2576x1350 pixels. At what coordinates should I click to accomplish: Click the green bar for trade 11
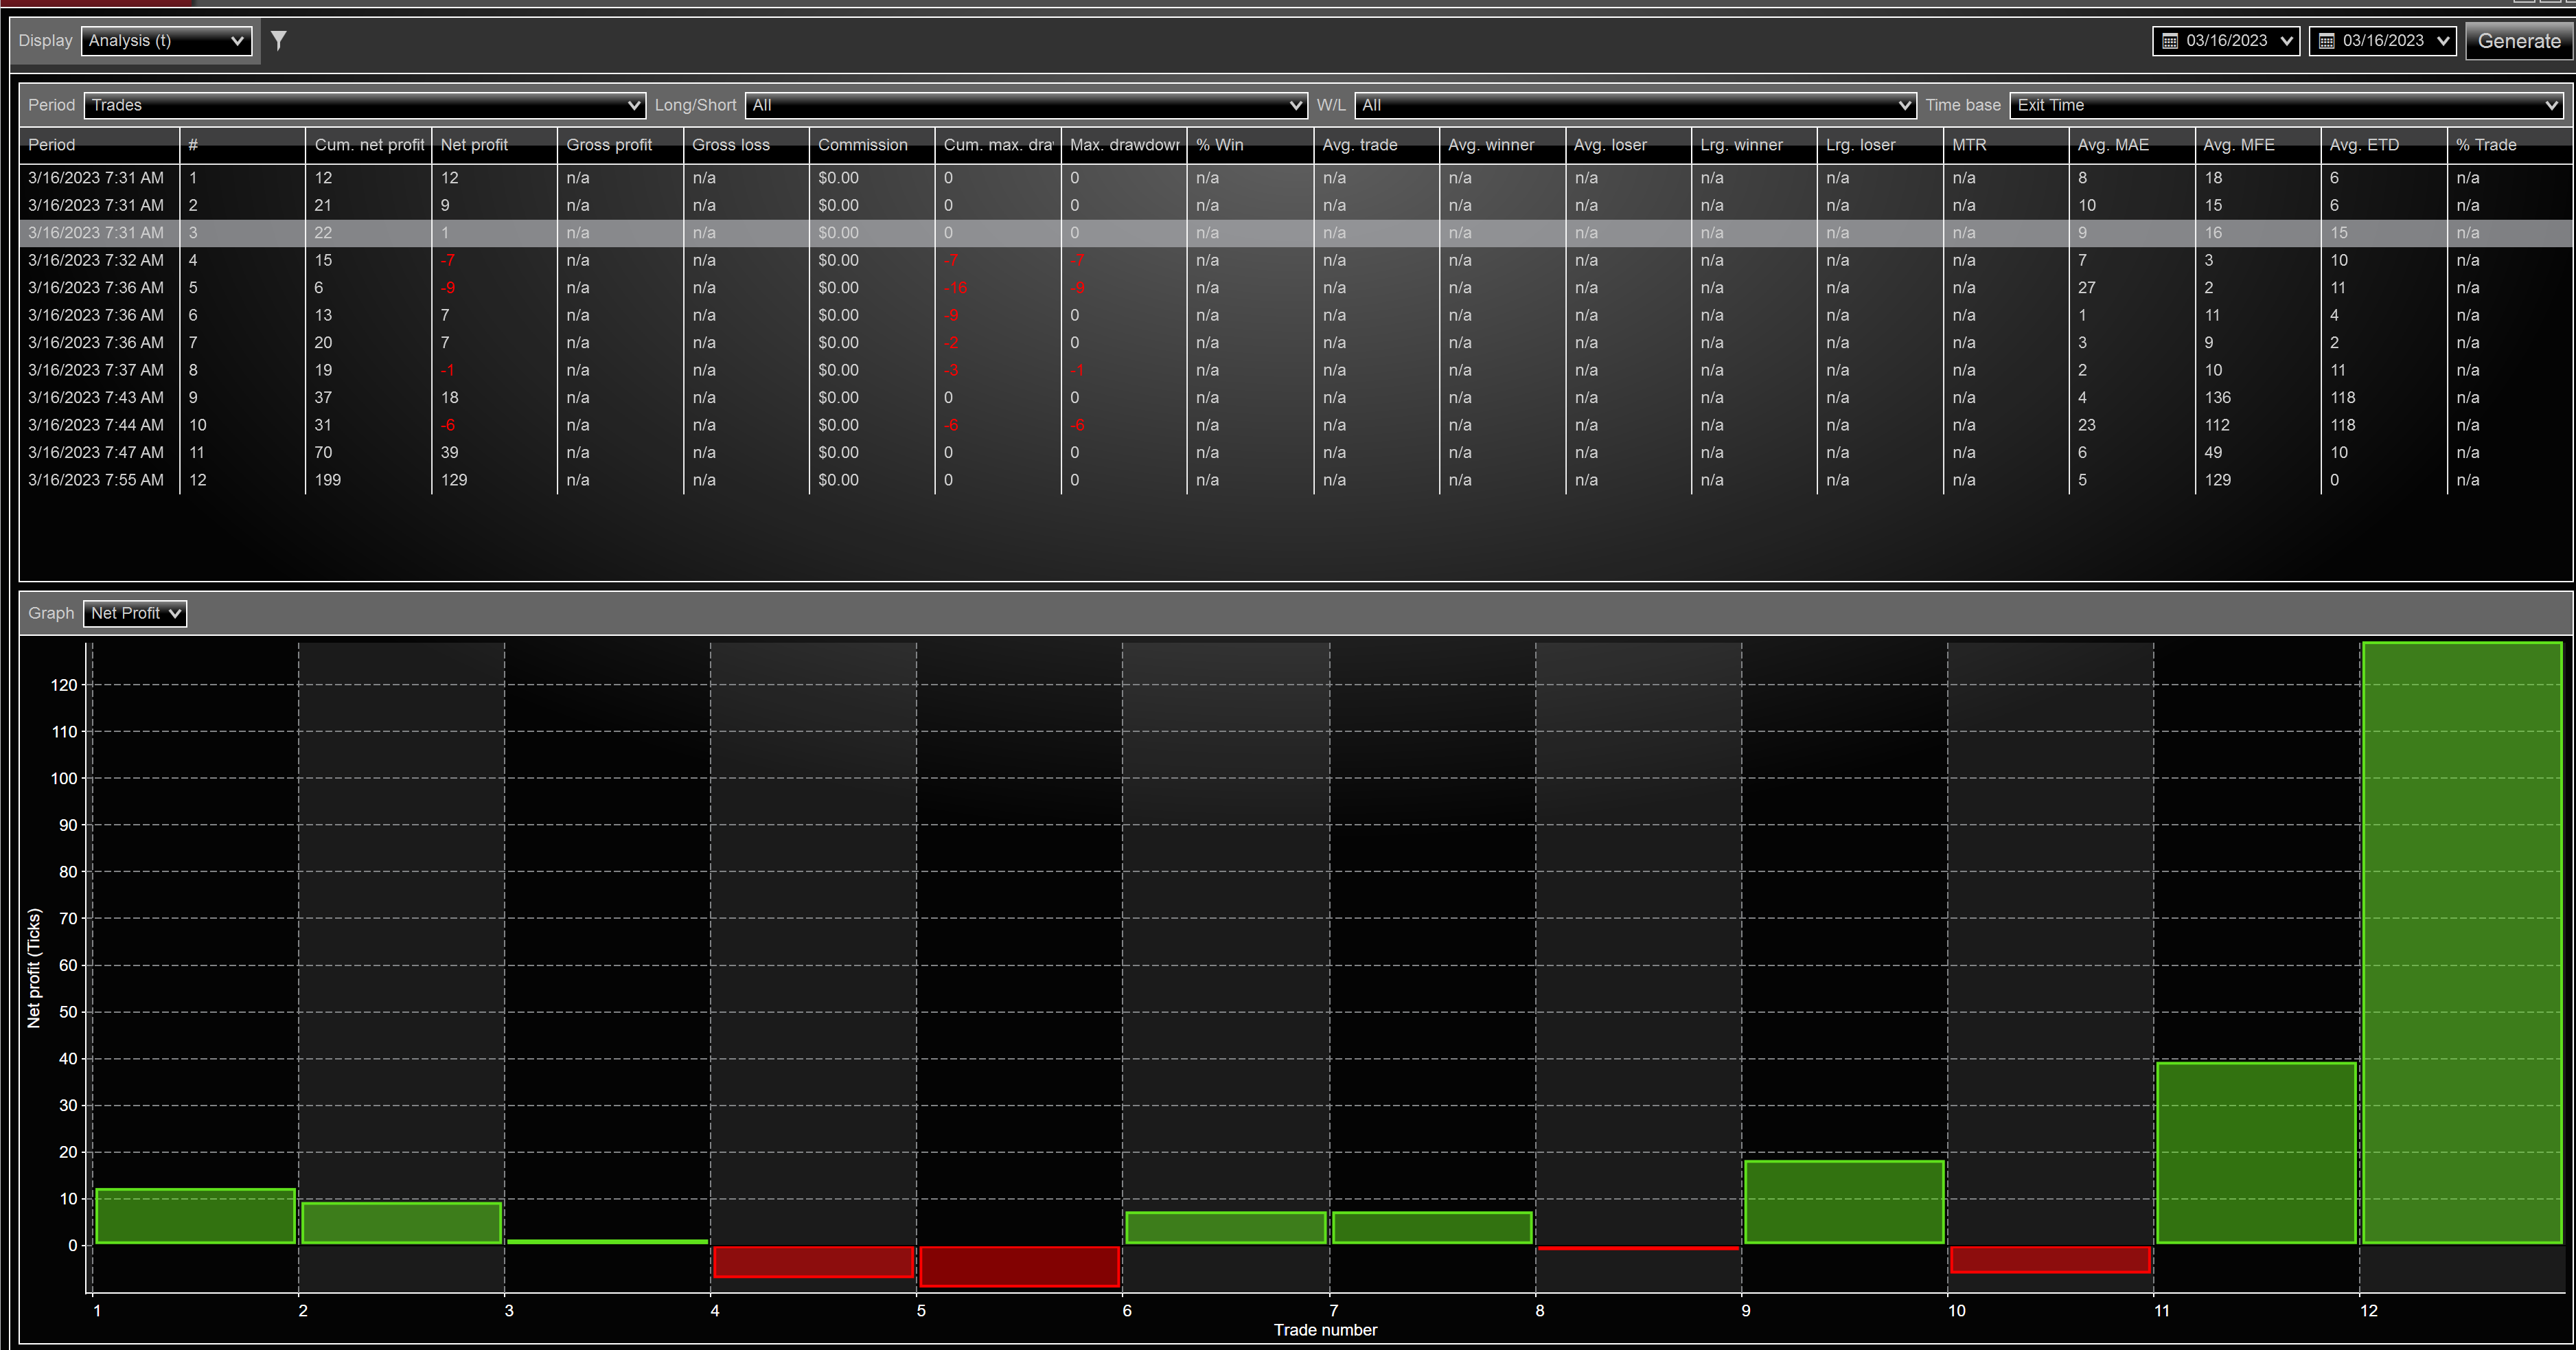[2256, 1153]
